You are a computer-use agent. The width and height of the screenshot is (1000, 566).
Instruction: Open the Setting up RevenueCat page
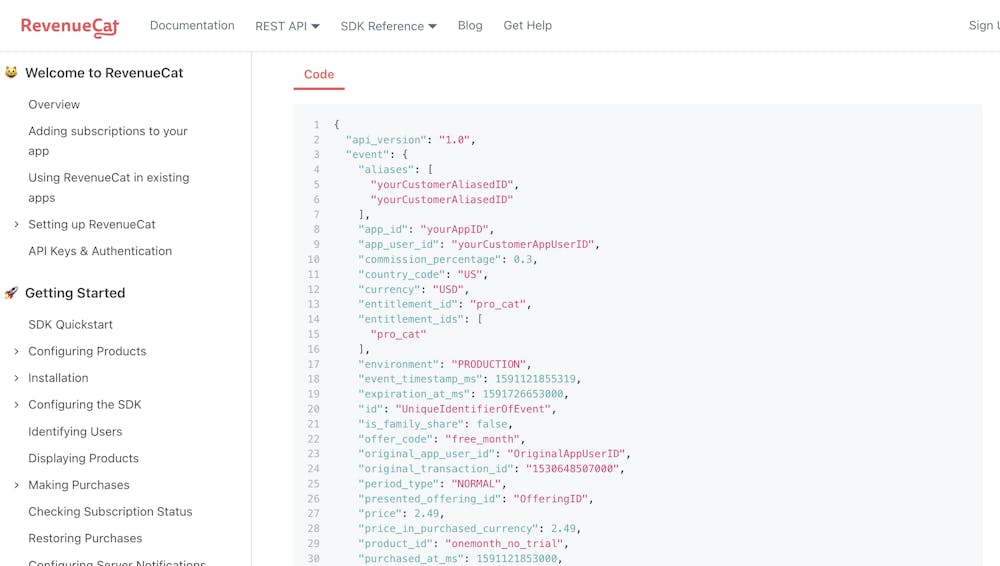click(92, 224)
